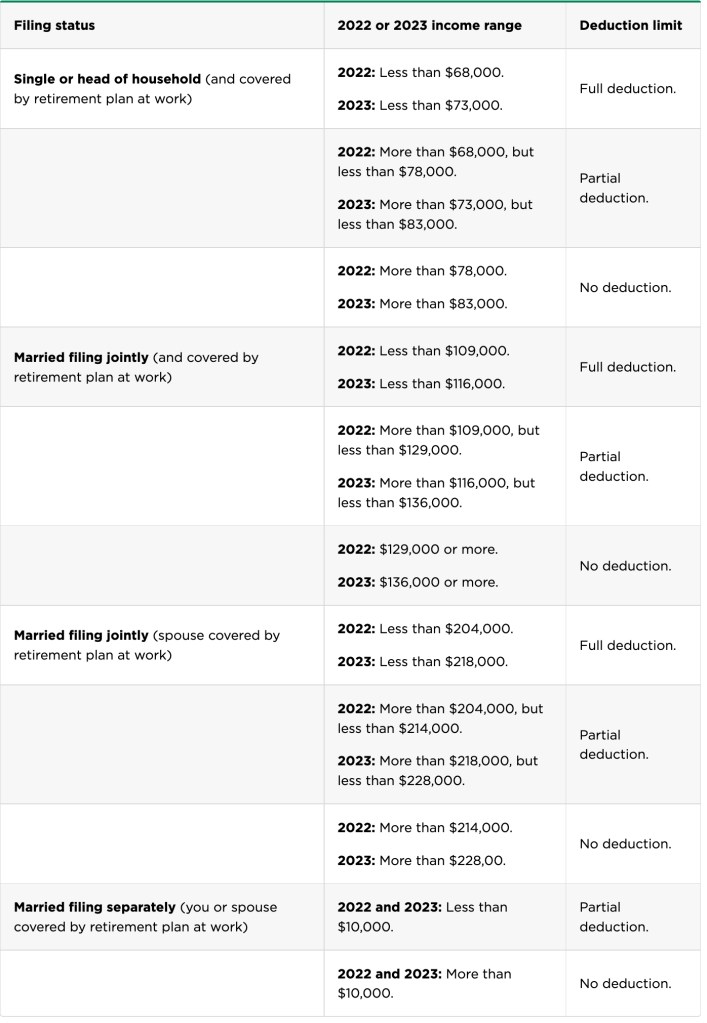The height and width of the screenshot is (1023, 707).
Task: Click the 2023: Less than $73,000 line
Action: pyautogui.click(x=420, y=105)
